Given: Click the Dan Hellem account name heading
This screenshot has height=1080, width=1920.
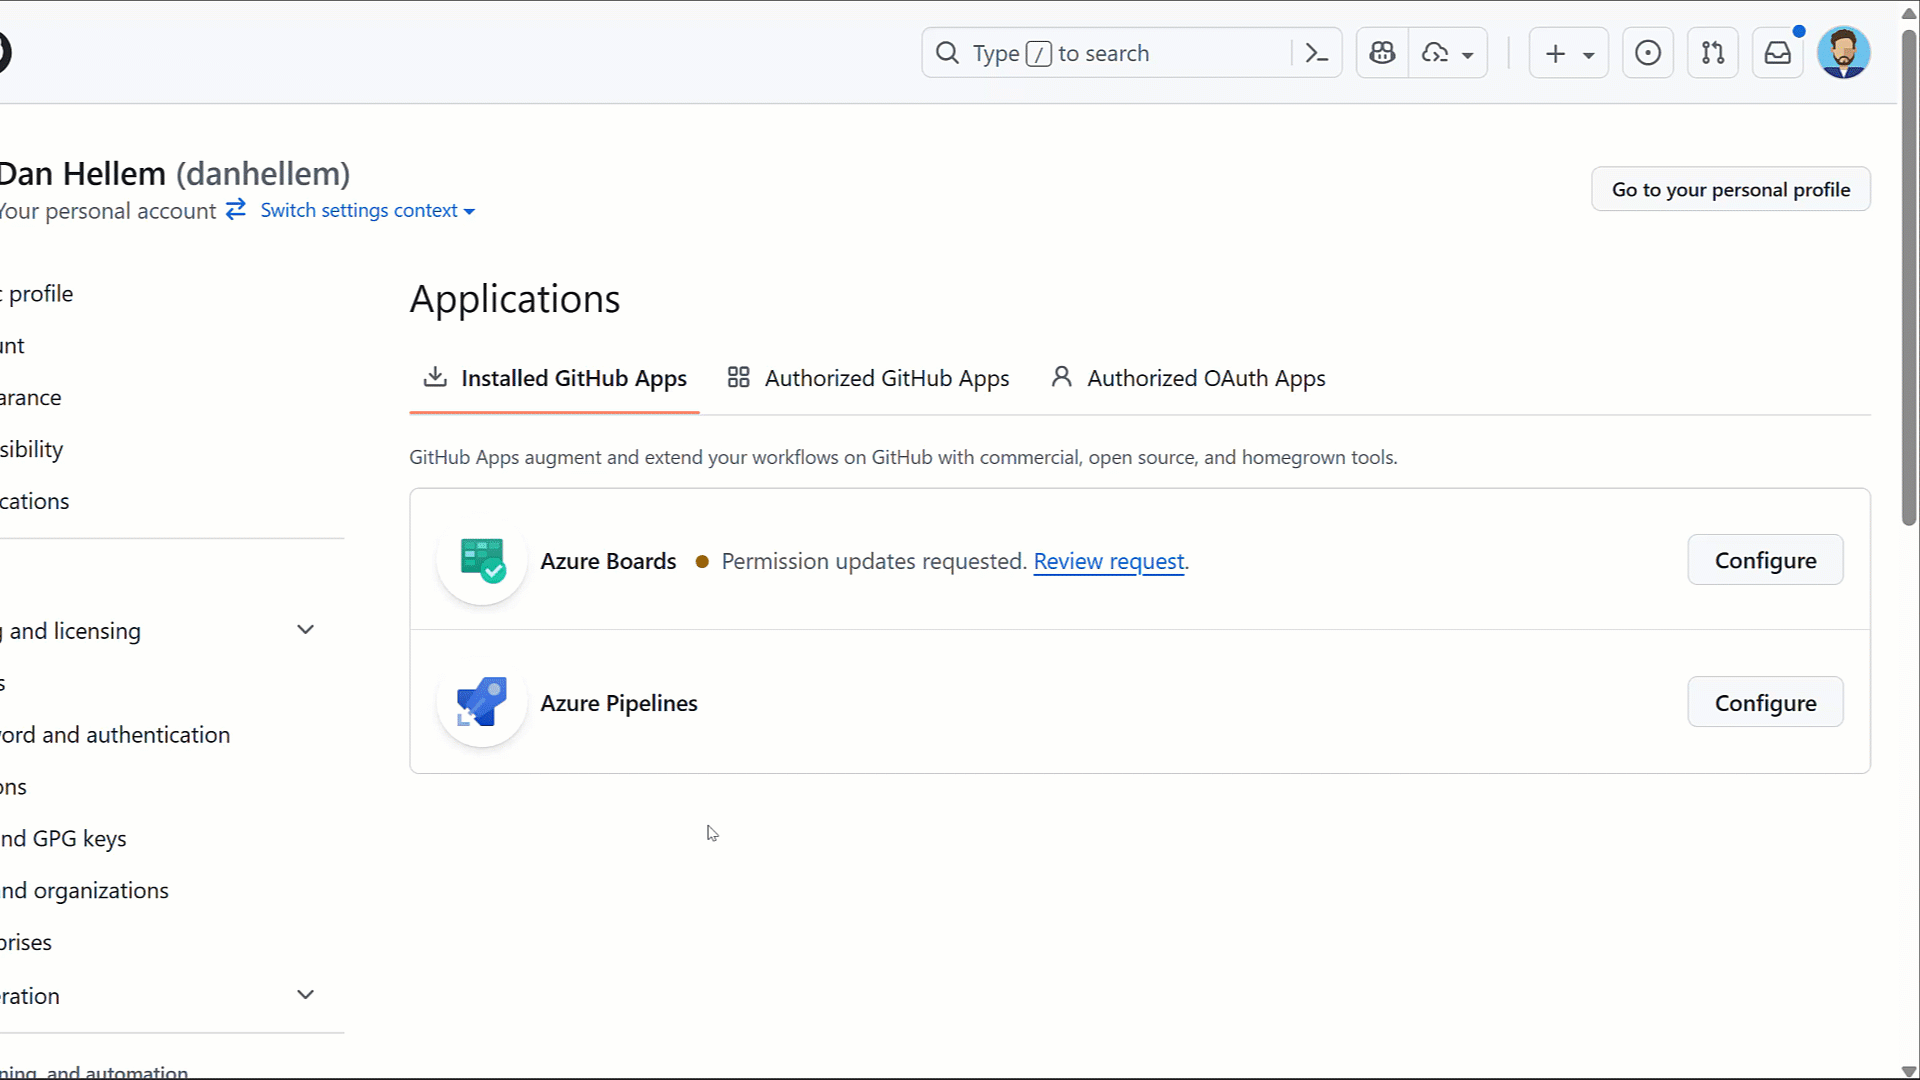Looking at the screenshot, I should point(175,174).
